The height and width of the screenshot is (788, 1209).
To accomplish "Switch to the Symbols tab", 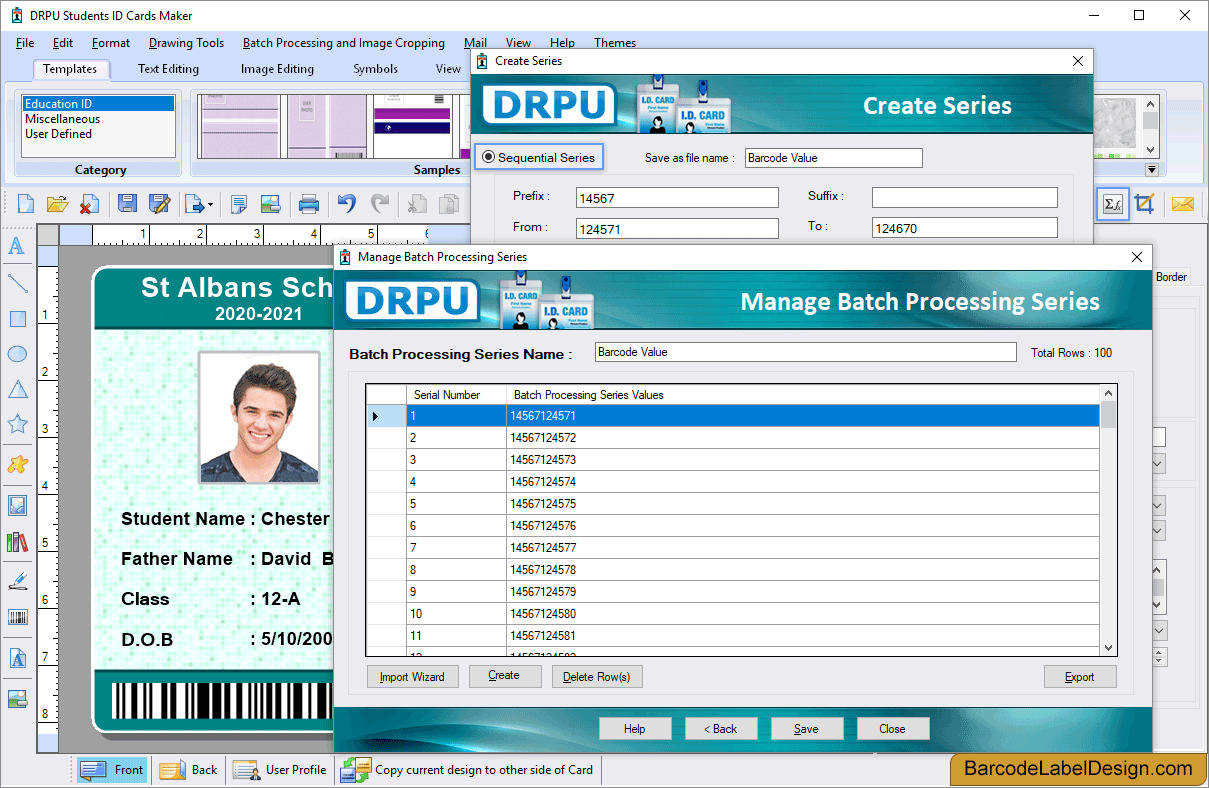I will tap(375, 69).
